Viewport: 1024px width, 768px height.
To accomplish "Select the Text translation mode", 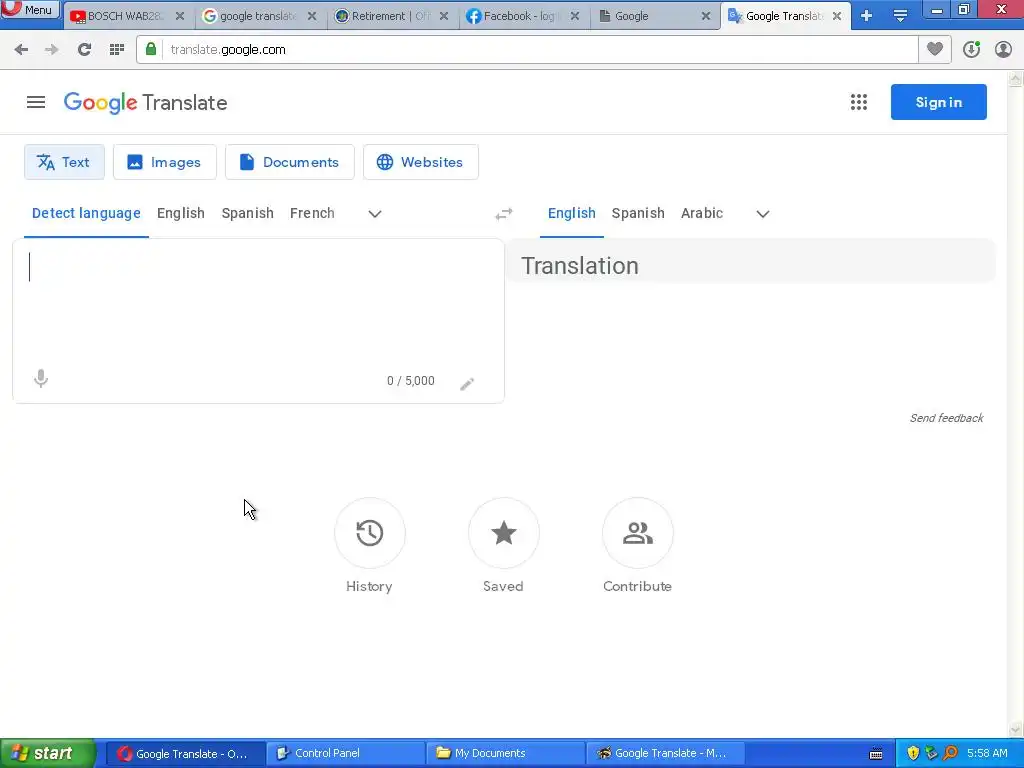I will coord(64,162).
